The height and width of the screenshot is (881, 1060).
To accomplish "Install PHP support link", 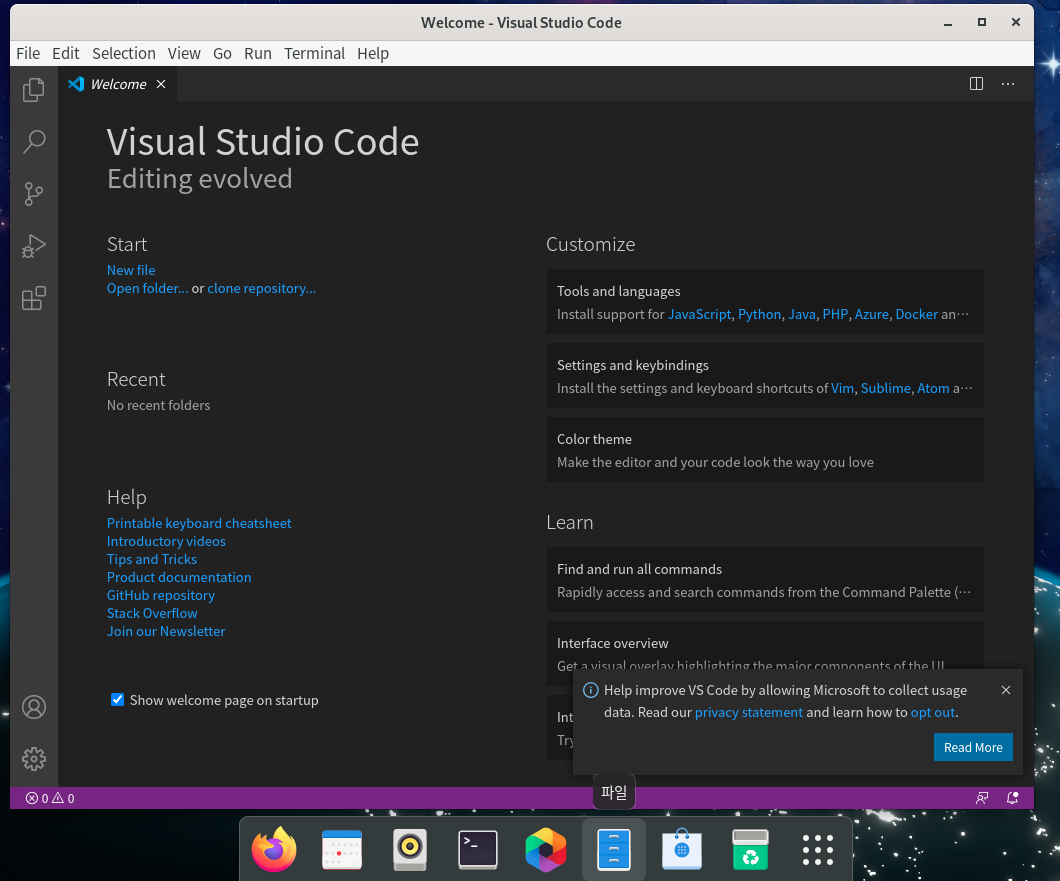I will 835,314.
